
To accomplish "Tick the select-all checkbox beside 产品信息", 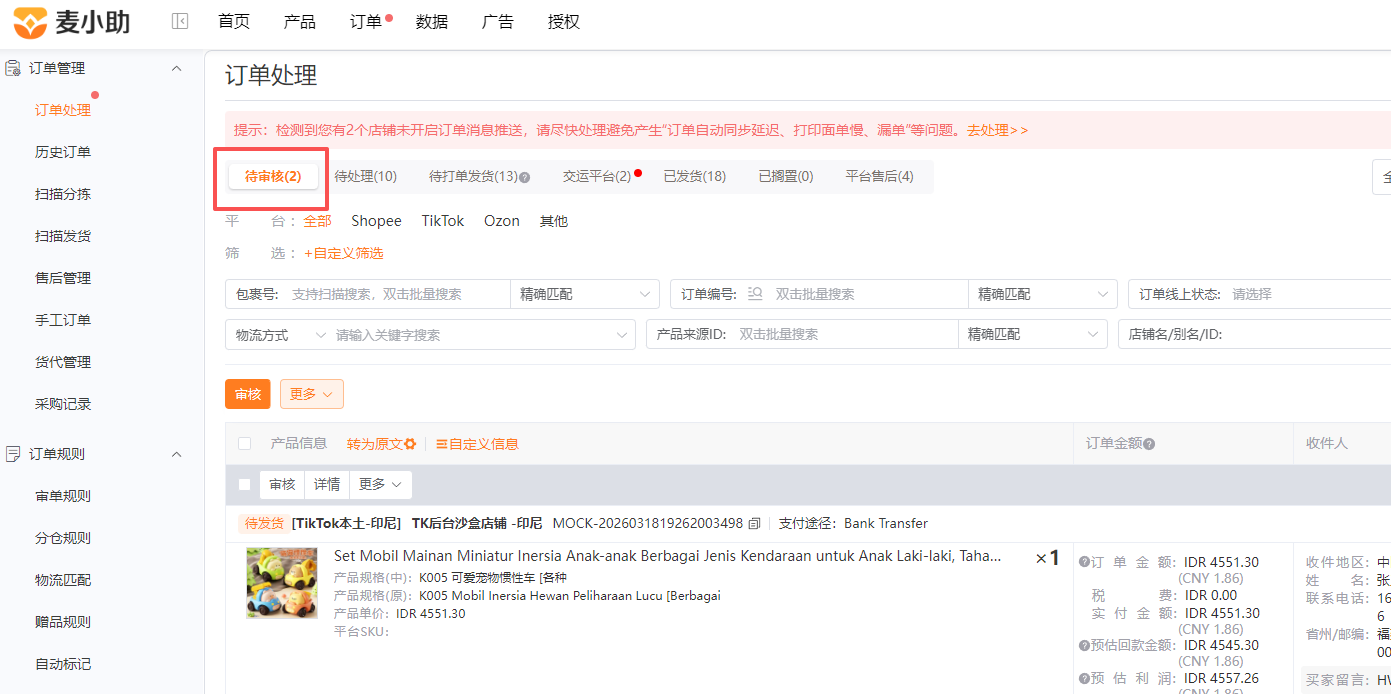I will pyautogui.click(x=245, y=444).
